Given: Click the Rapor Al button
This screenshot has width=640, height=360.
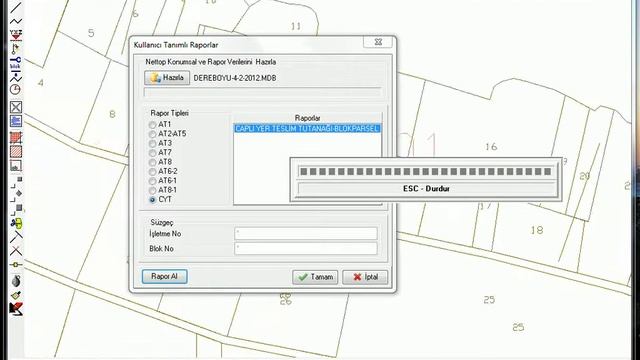Looking at the screenshot, I should (x=164, y=276).
